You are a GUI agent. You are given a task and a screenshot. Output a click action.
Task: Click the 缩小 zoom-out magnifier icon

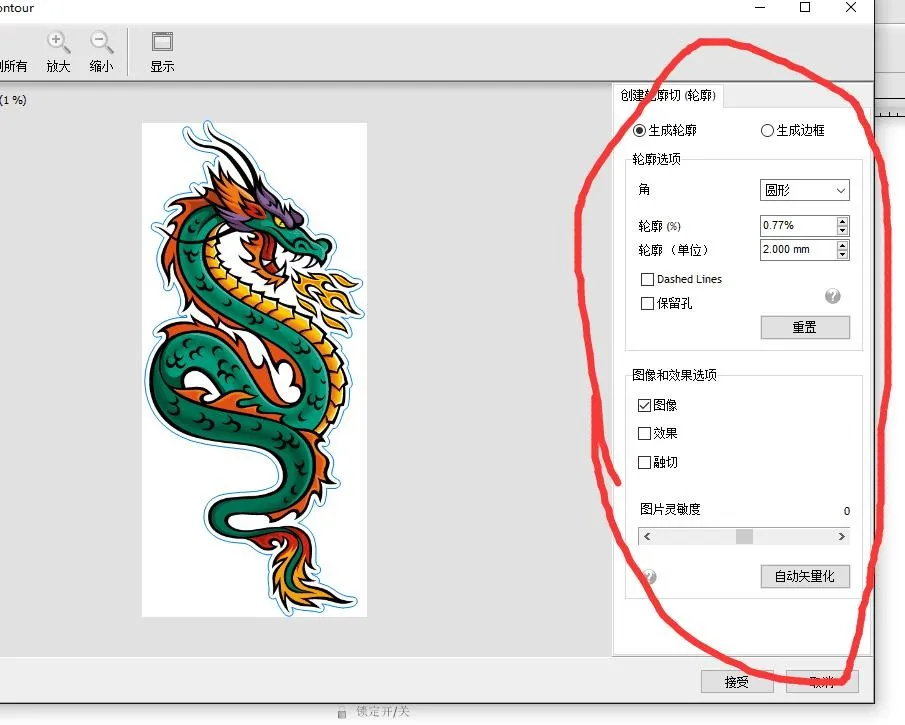102,43
